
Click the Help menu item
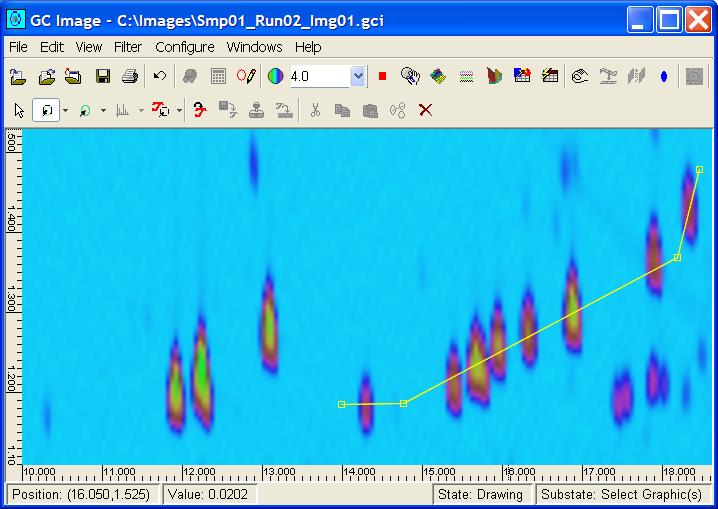pyautogui.click(x=308, y=47)
